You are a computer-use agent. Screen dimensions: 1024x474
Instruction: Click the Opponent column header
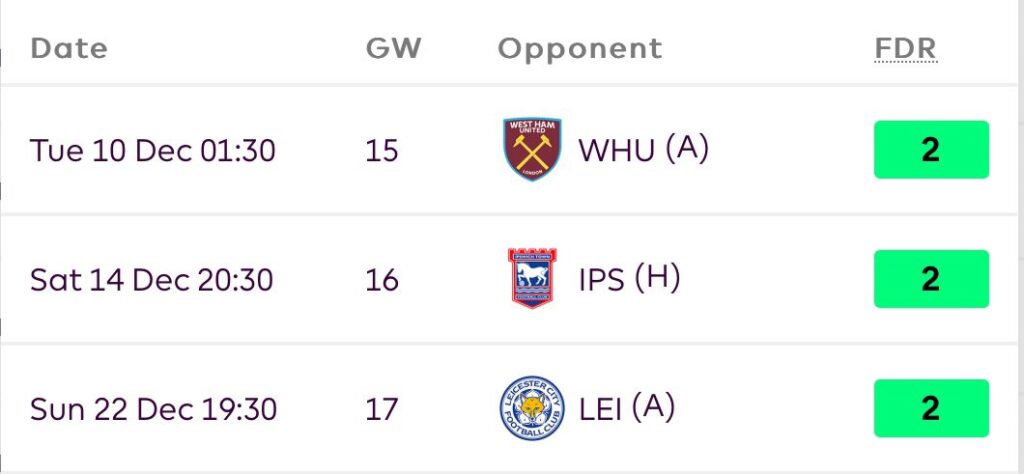coord(580,48)
